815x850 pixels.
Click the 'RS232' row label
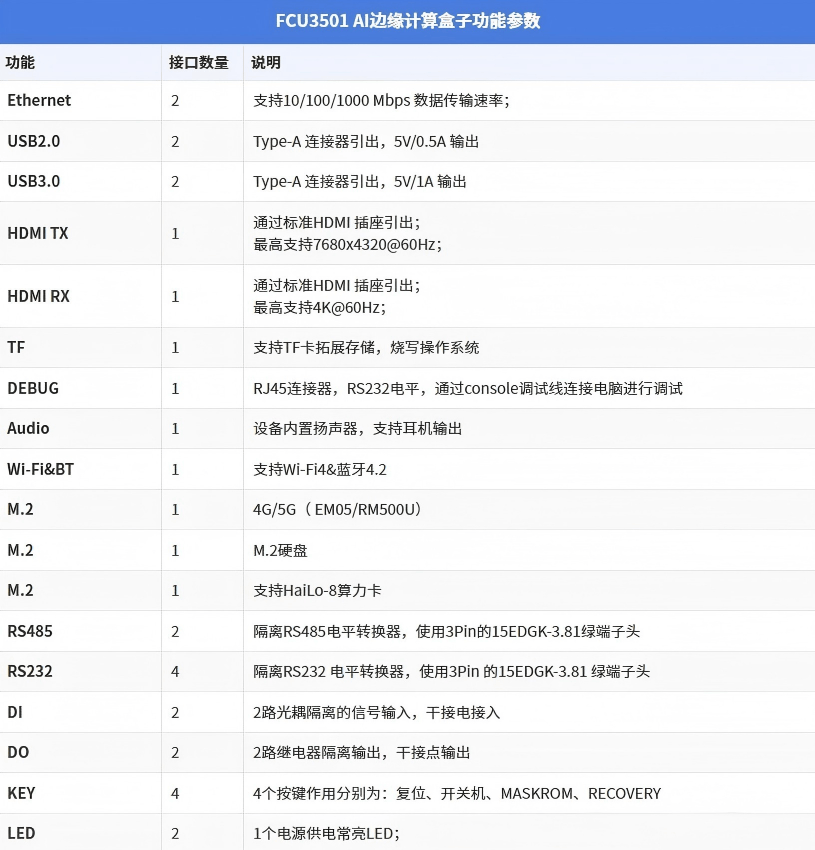pos(30,671)
